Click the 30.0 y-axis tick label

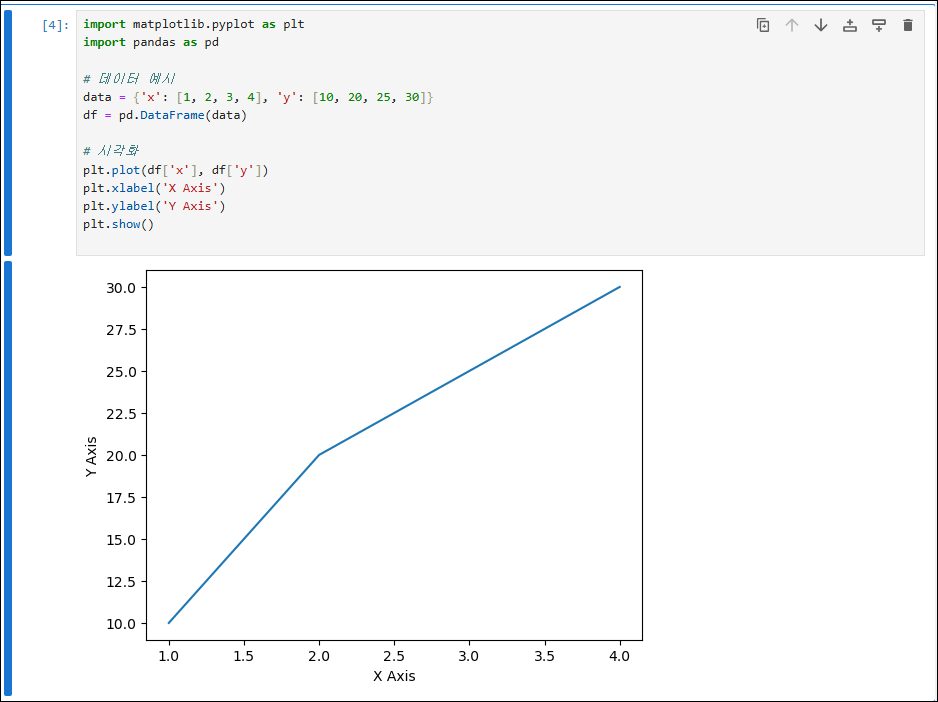121,288
